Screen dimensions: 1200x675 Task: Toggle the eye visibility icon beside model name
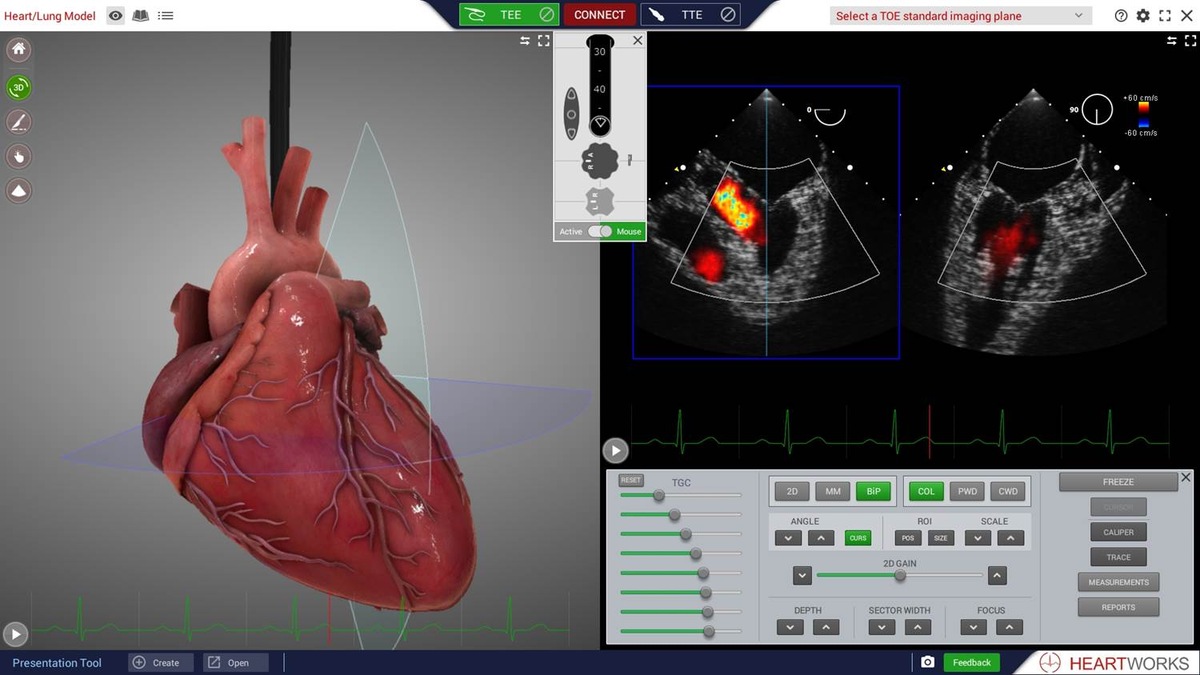pos(116,15)
